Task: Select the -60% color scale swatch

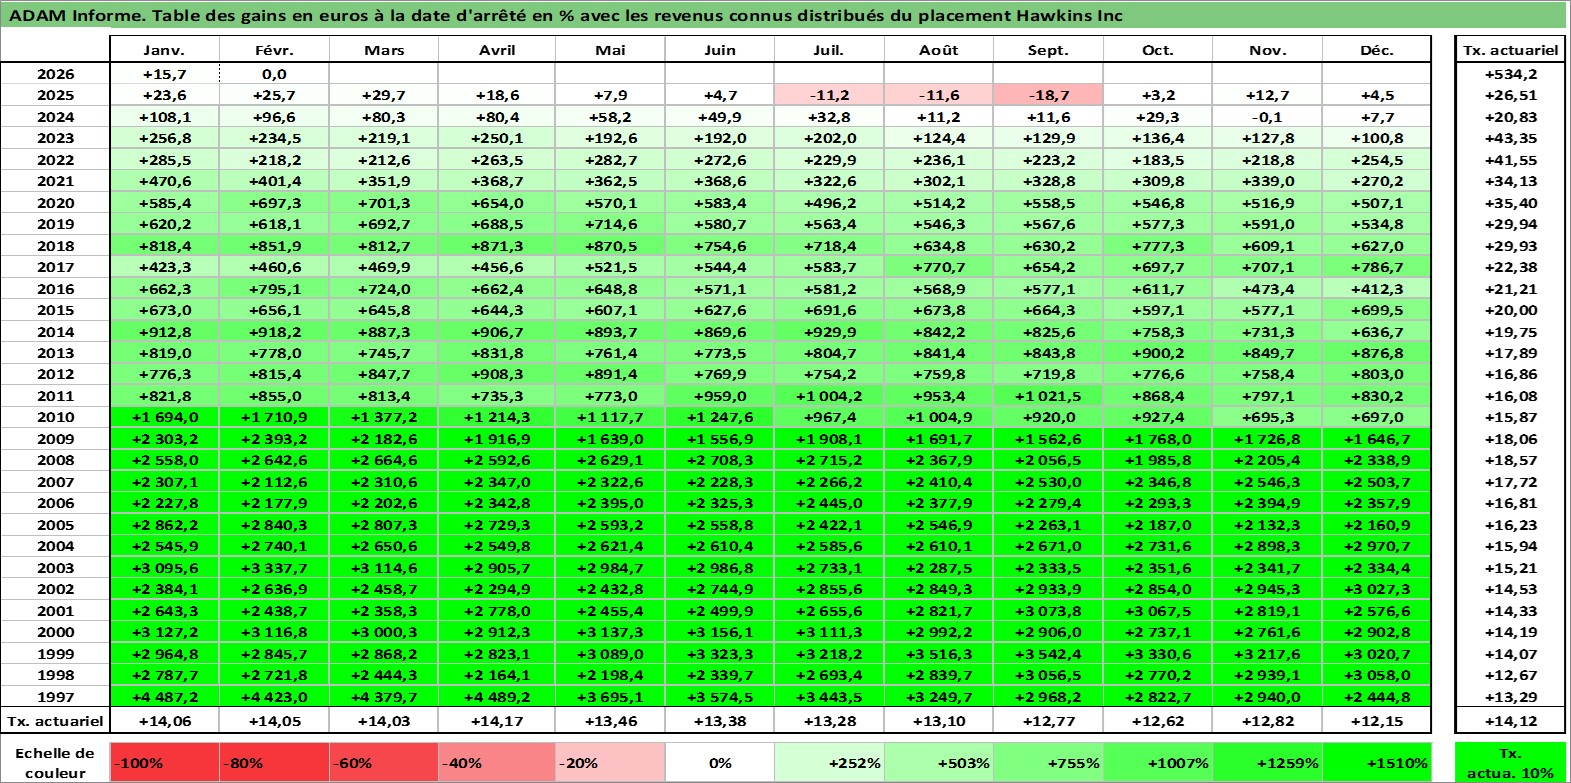Action: click(x=384, y=762)
